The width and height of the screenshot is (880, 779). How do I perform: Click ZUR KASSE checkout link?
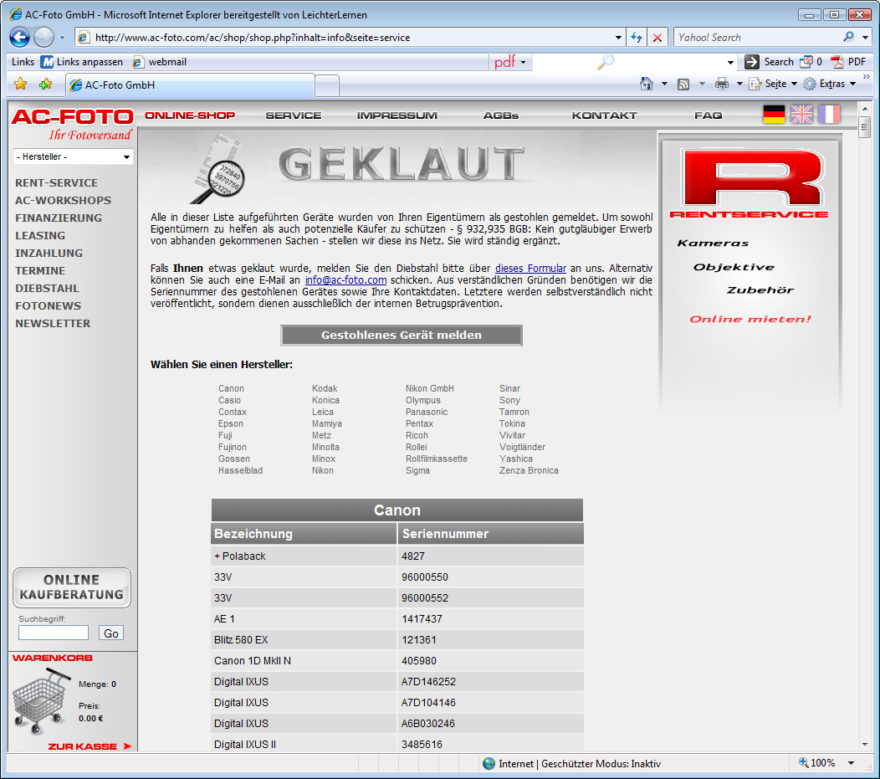(x=90, y=746)
